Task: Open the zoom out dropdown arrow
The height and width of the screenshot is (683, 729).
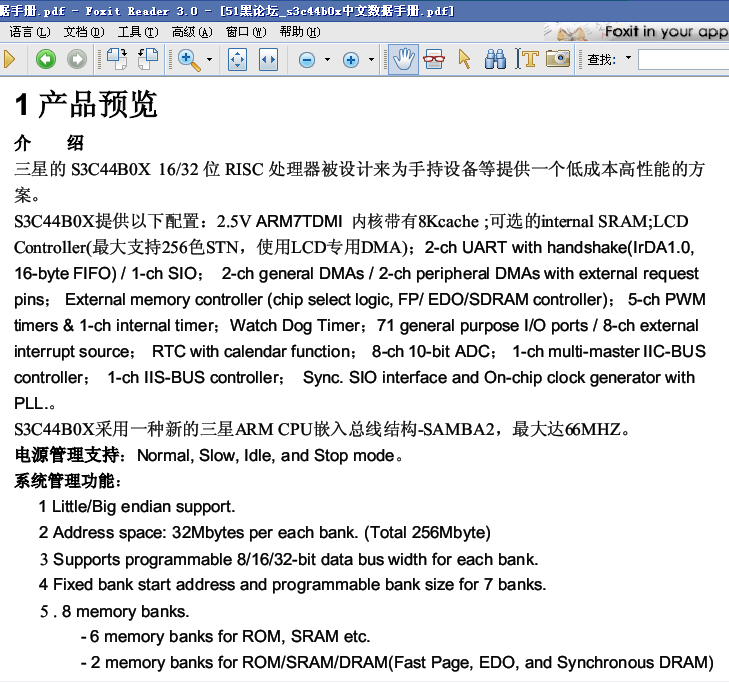Action: click(x=327, y=60)
